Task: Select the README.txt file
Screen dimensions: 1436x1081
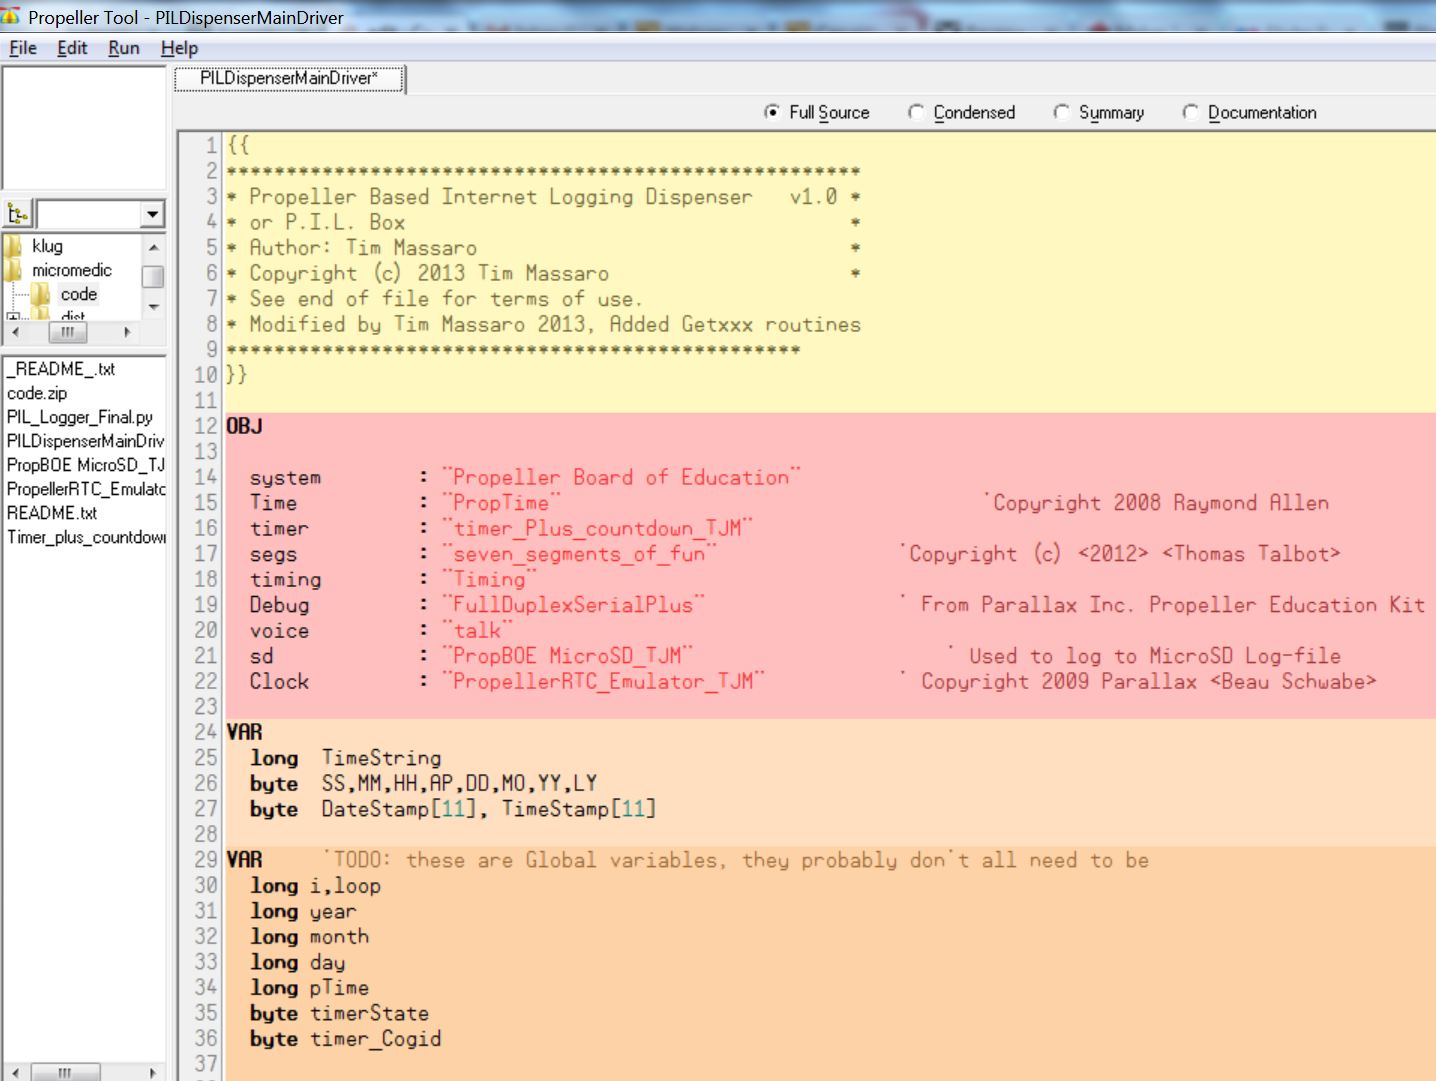Action: 52,513
